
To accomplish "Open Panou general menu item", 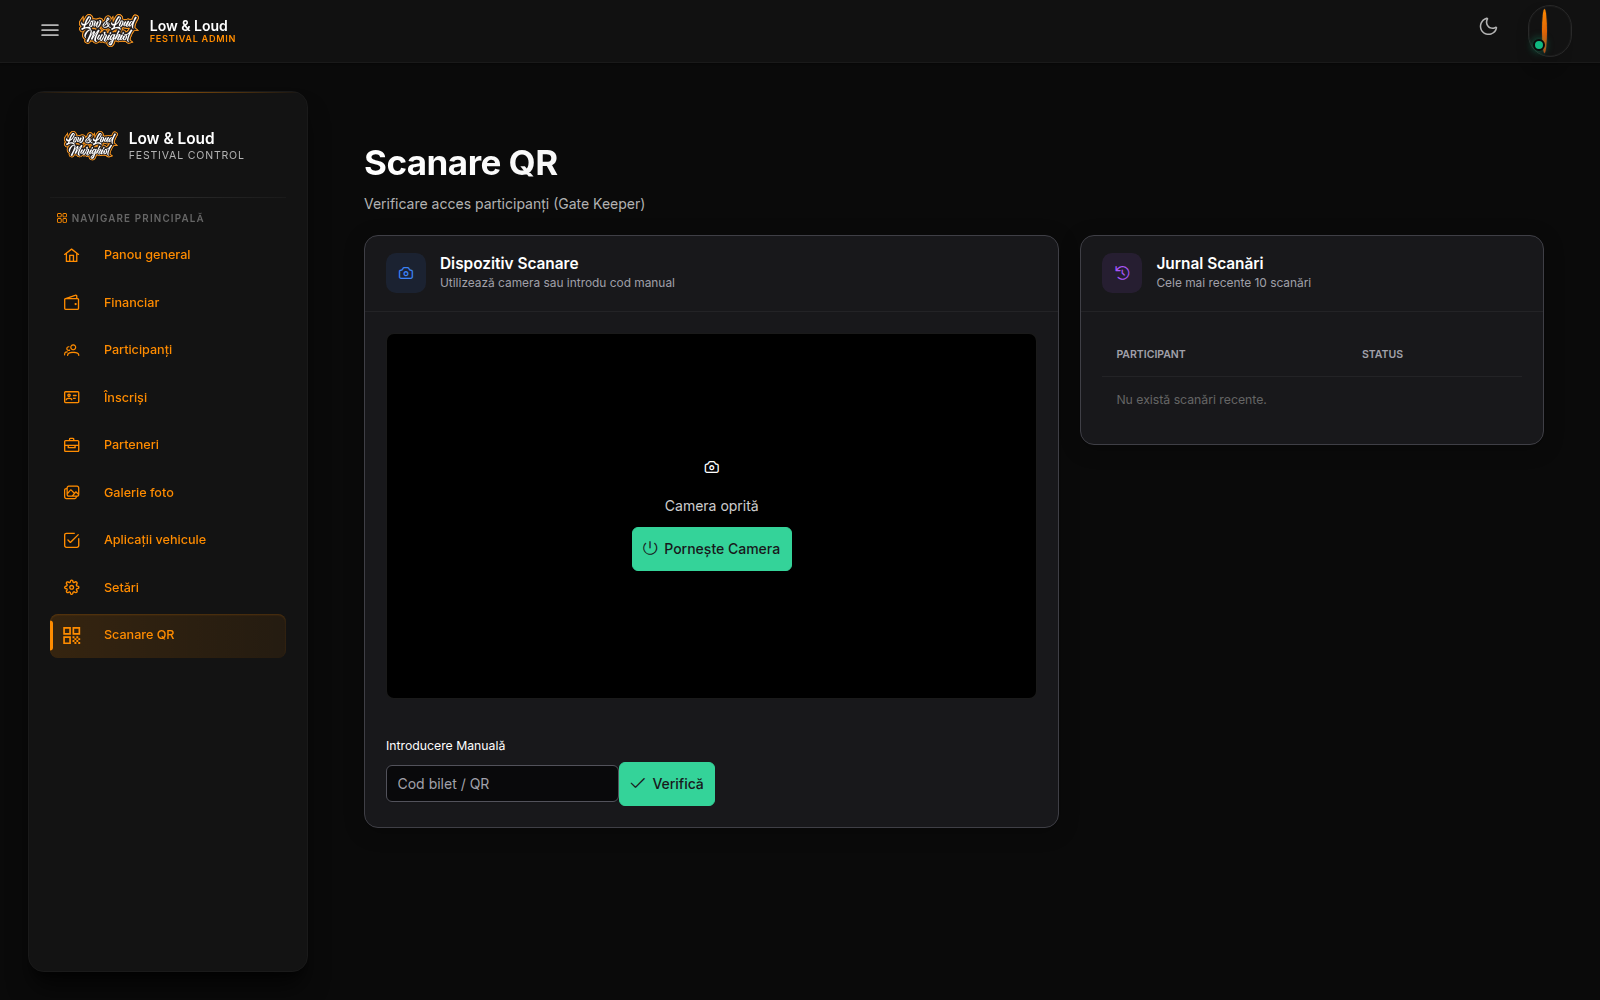I will point(168,255).
